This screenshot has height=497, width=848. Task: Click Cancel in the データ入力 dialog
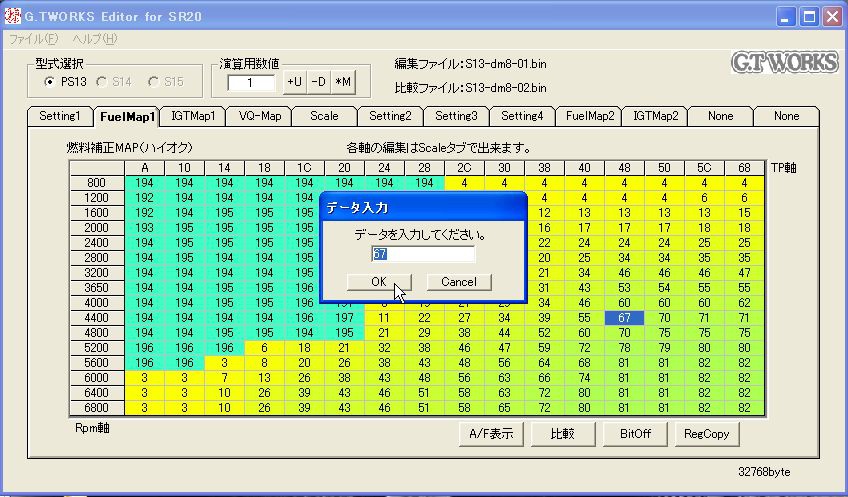pyautogui.click(x=459, y=282)
